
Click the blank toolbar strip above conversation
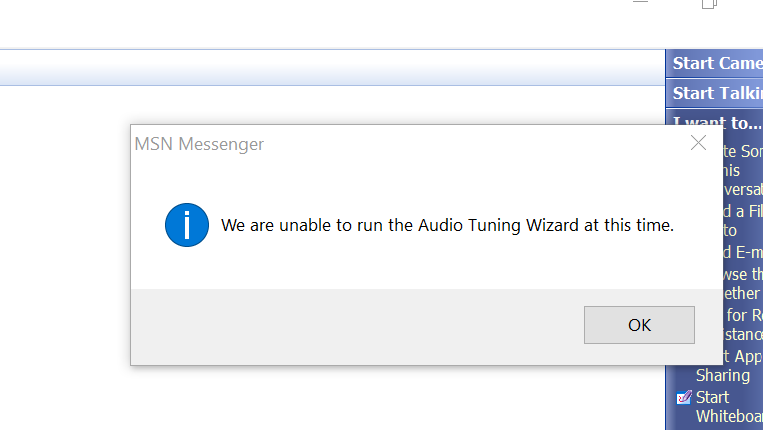330,68
